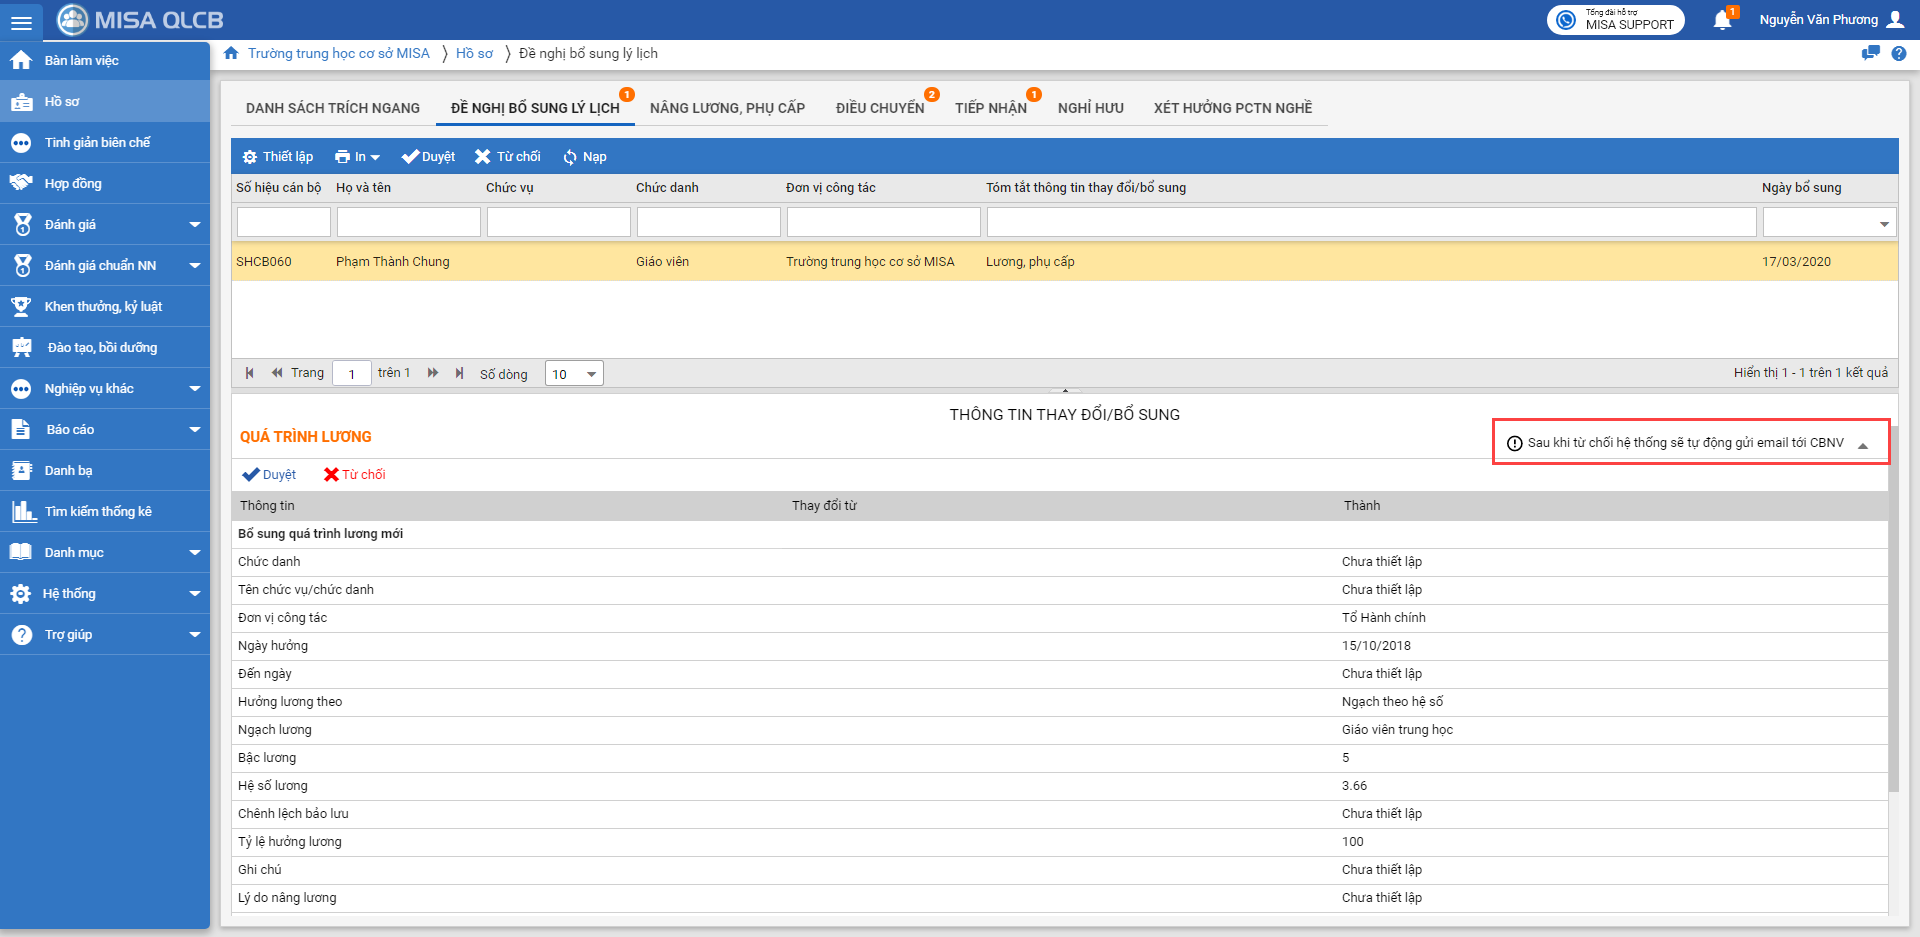Open the Ngày bổ sung filter dropdown

1883,223
